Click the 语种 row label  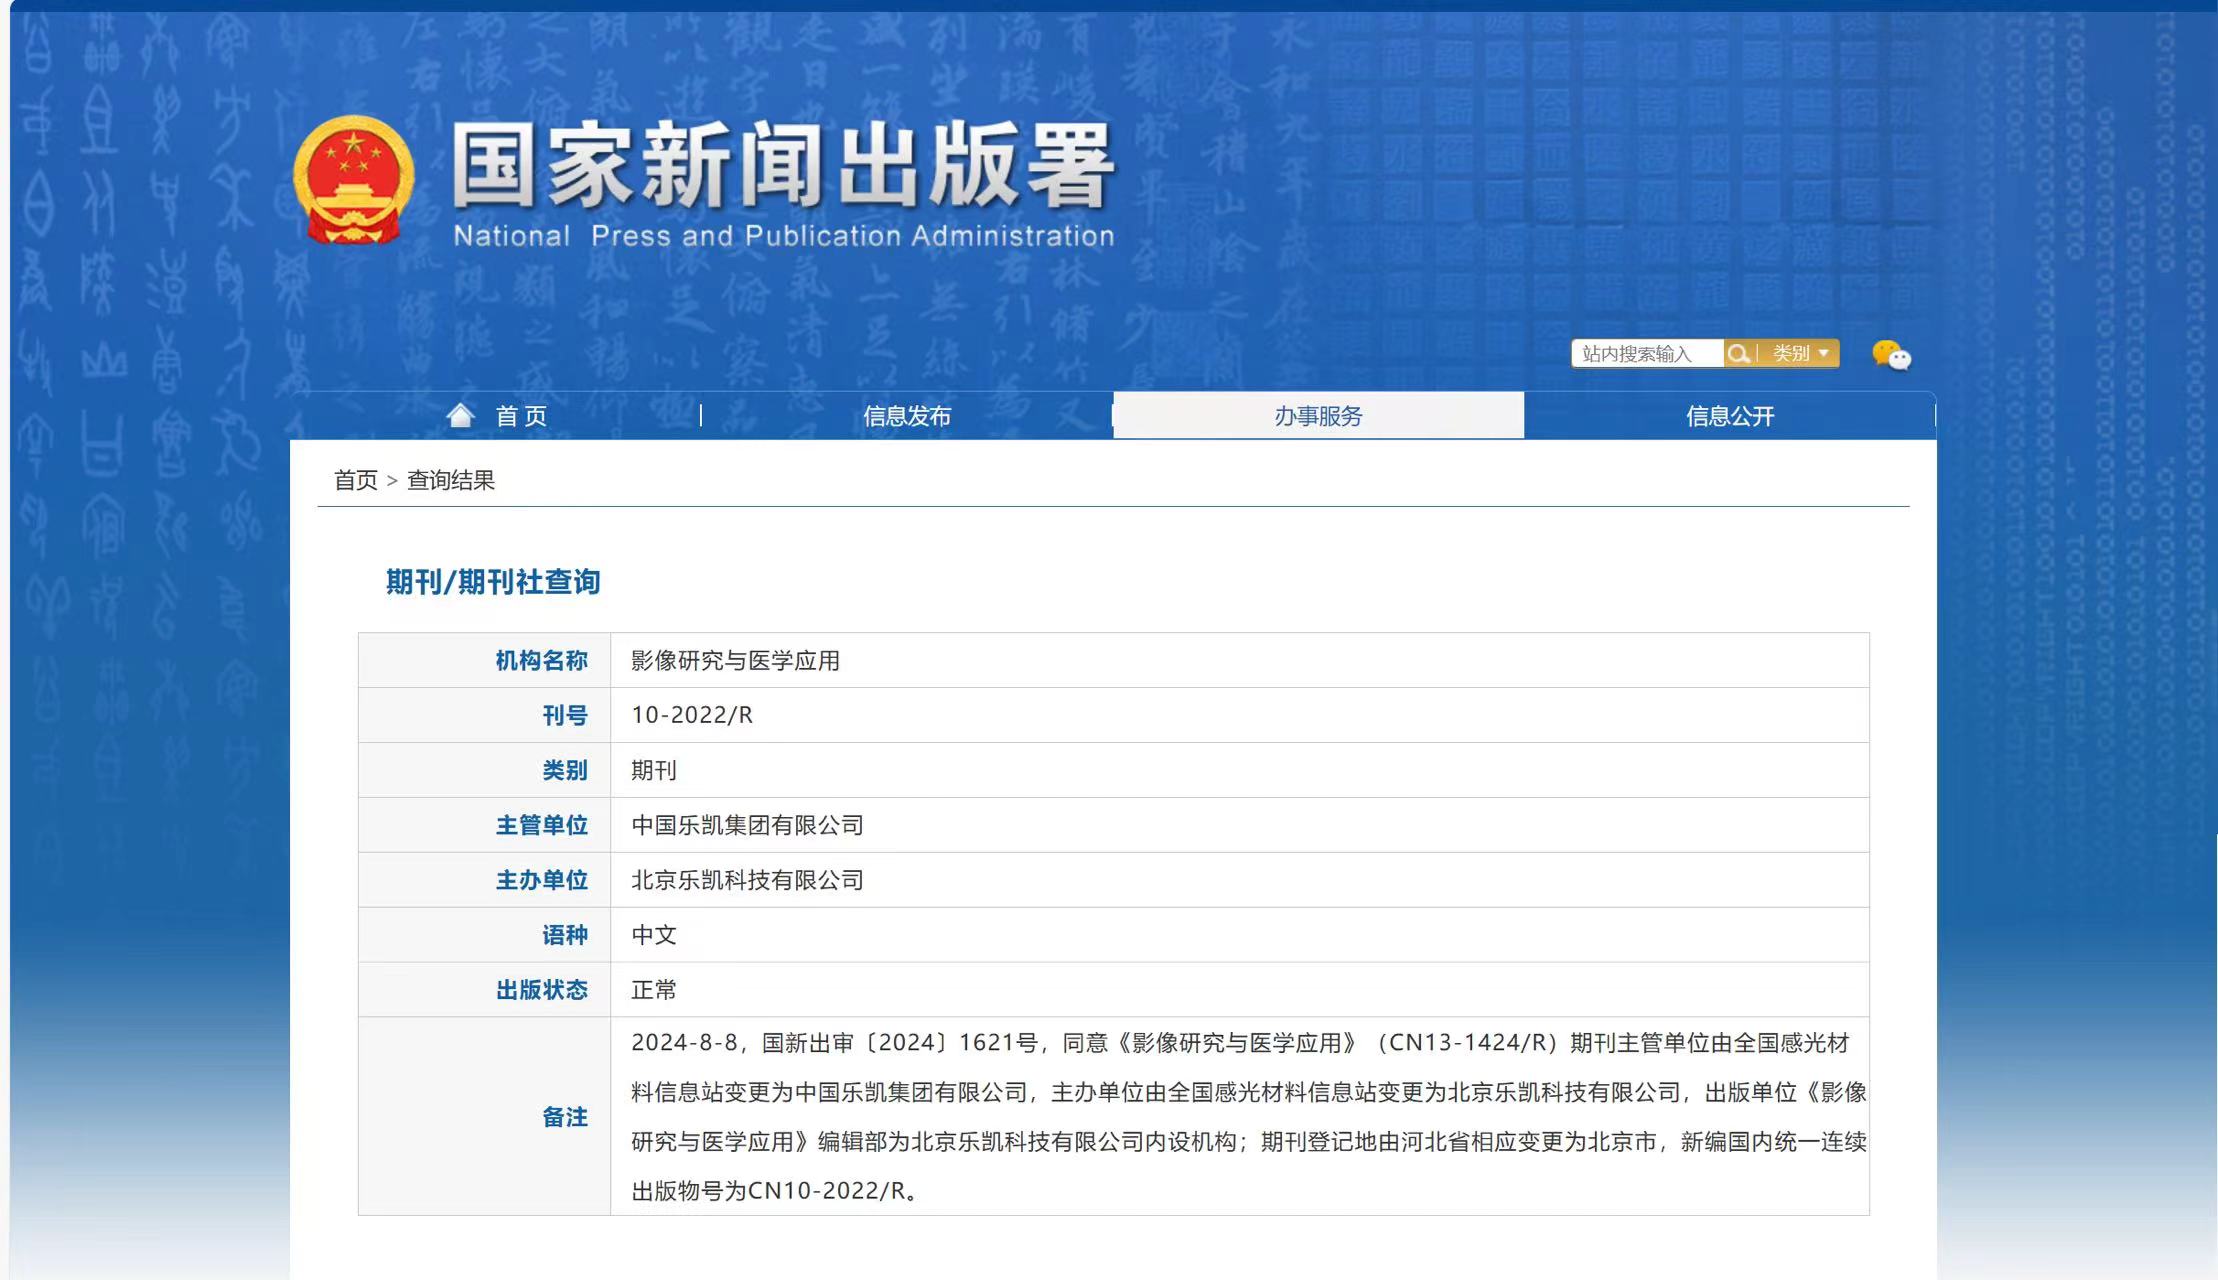click(x=565, y=935)
